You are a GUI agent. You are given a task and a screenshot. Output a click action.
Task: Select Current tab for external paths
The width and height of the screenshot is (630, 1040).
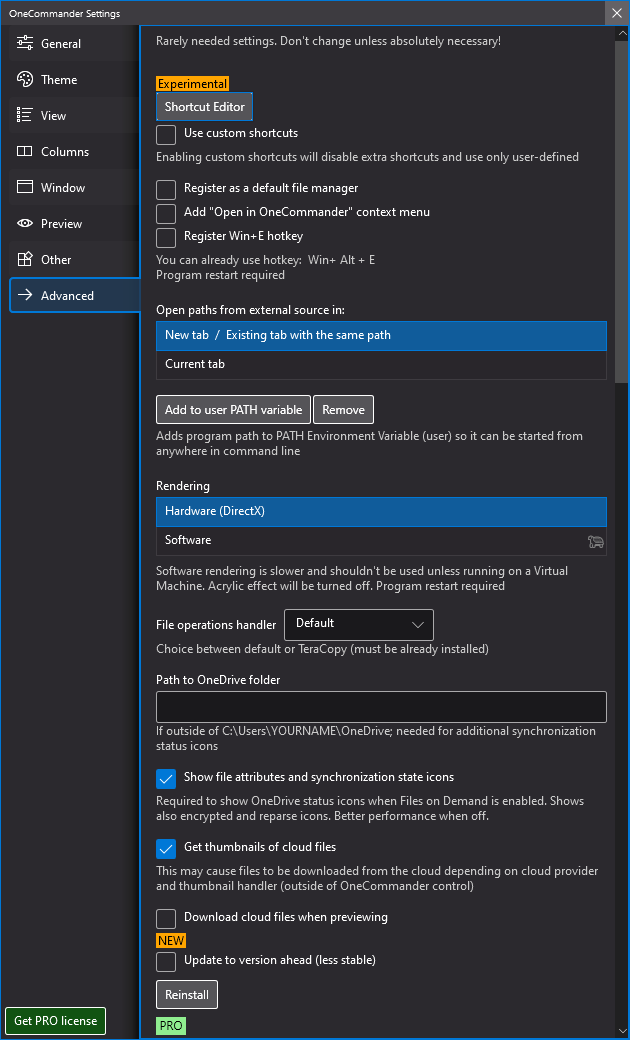381,365
